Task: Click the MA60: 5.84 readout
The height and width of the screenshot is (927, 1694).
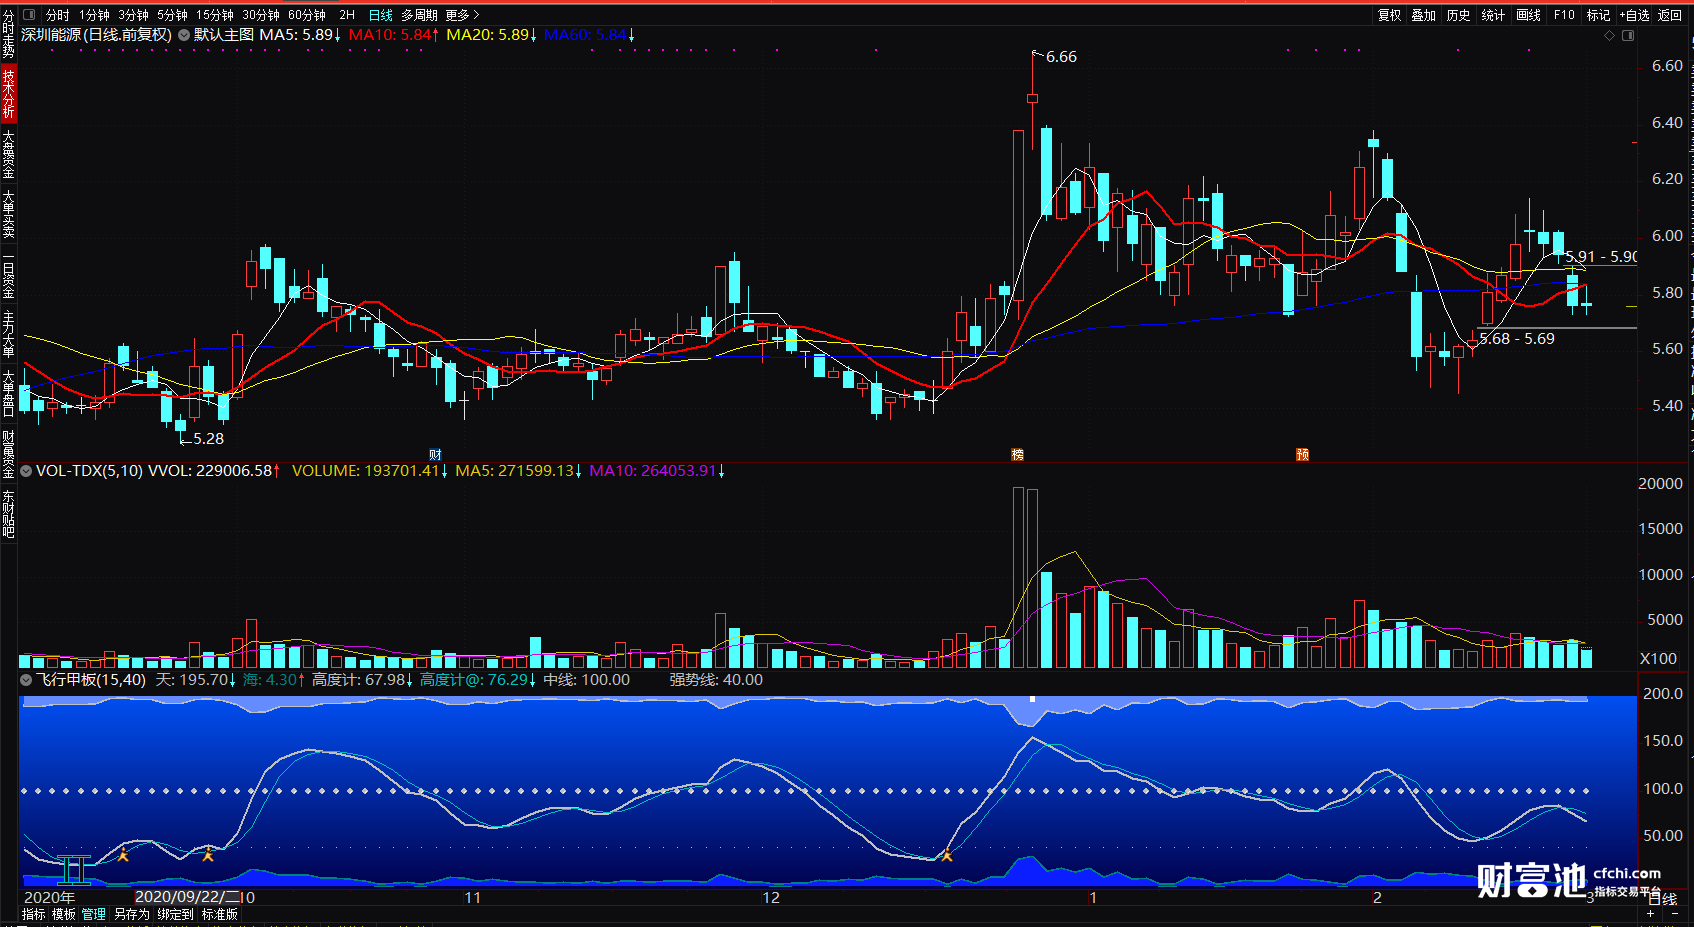Action: [x=589, y=35]
